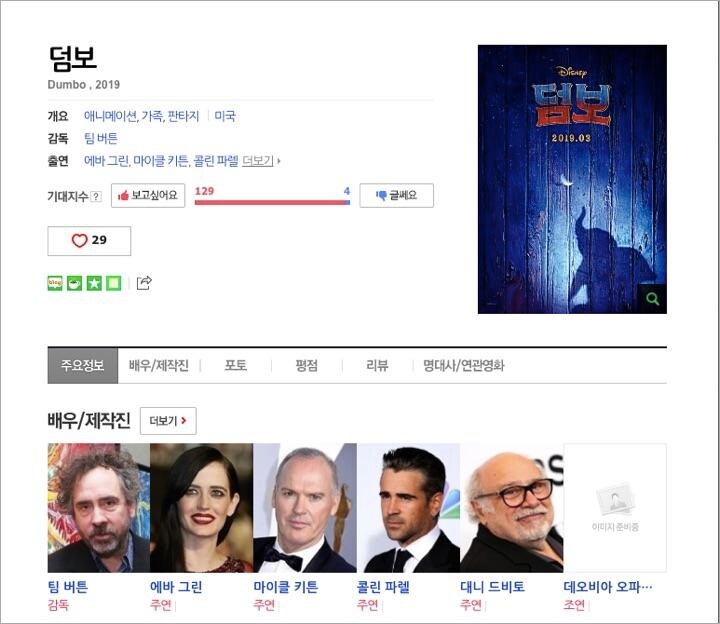
Task: Click the green star bookmark icon
Action: pyautogui.click(x=94, y=283)
